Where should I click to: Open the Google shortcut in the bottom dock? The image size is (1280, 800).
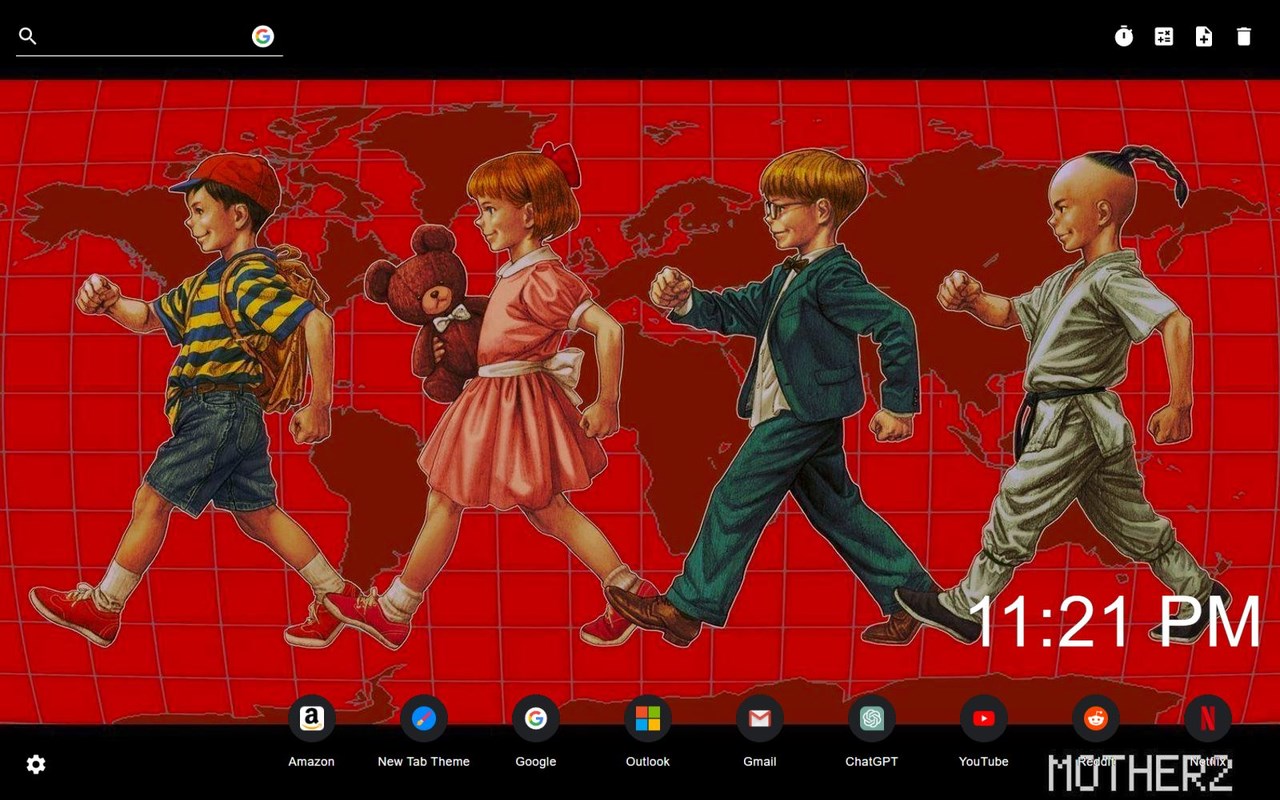536,719
